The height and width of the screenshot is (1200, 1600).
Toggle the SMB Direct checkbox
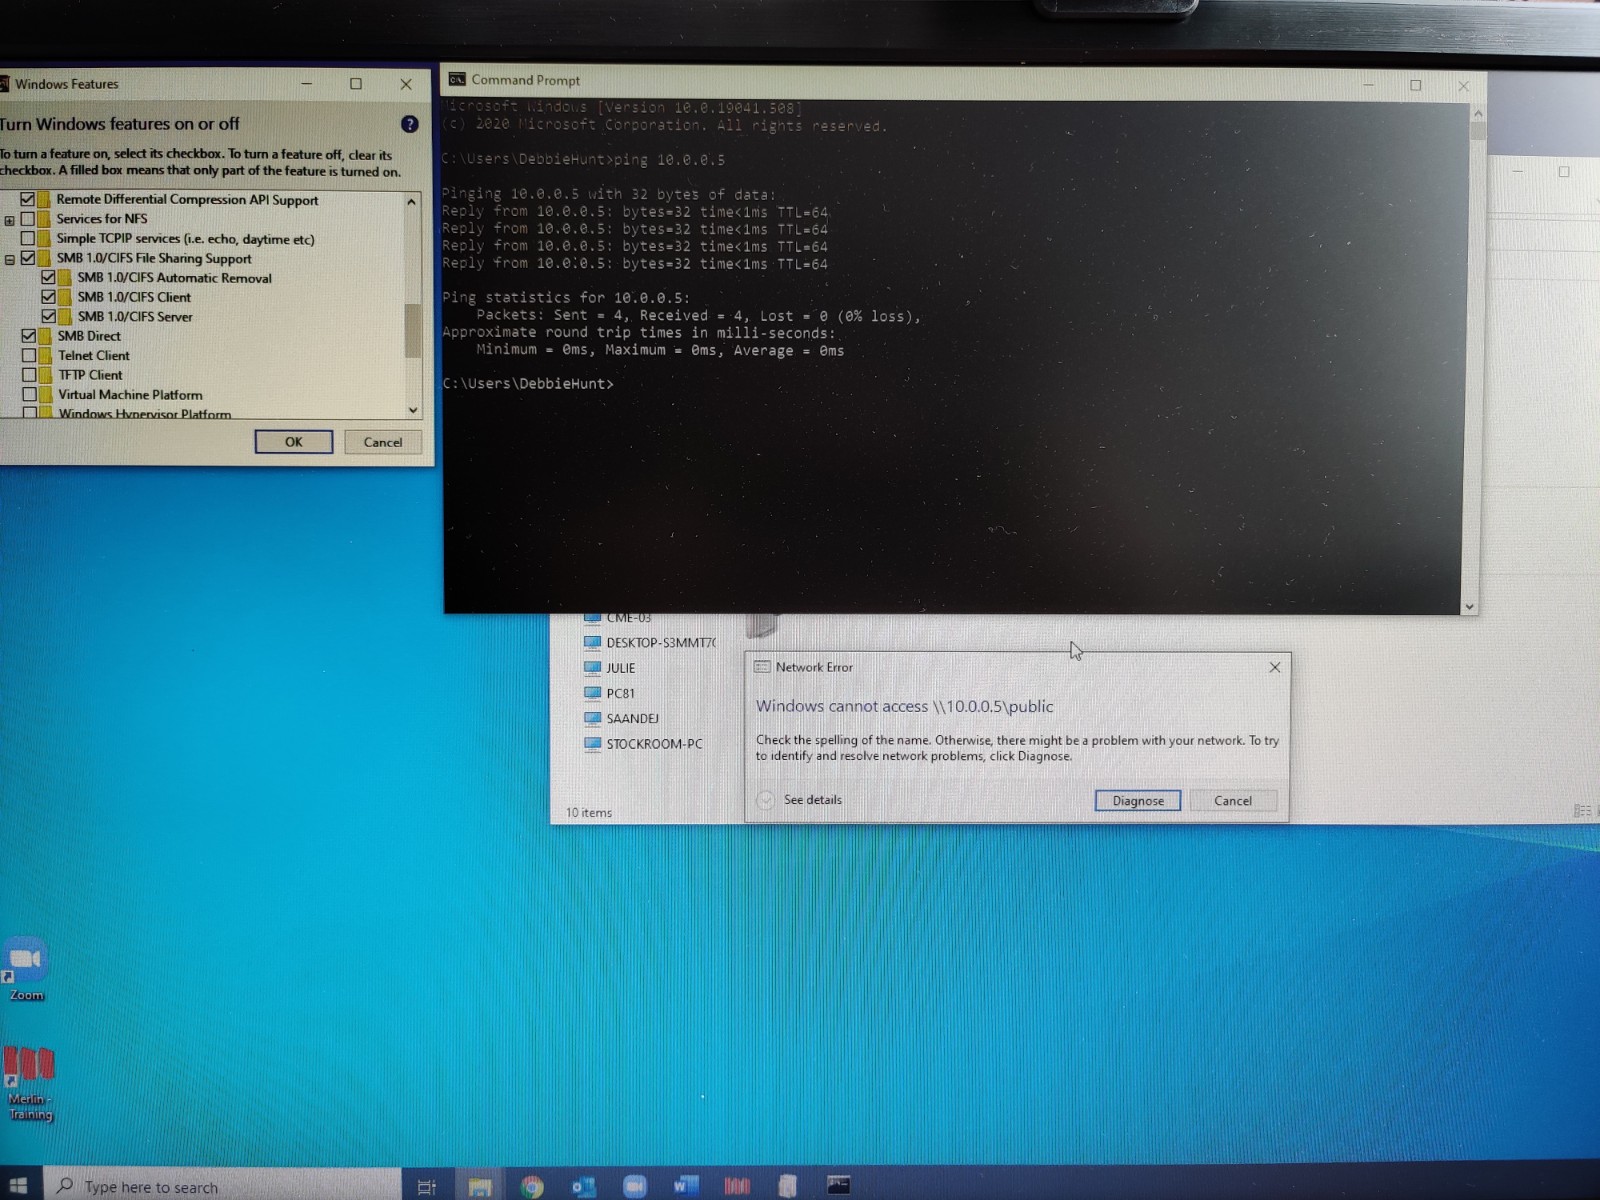[29, 336]
